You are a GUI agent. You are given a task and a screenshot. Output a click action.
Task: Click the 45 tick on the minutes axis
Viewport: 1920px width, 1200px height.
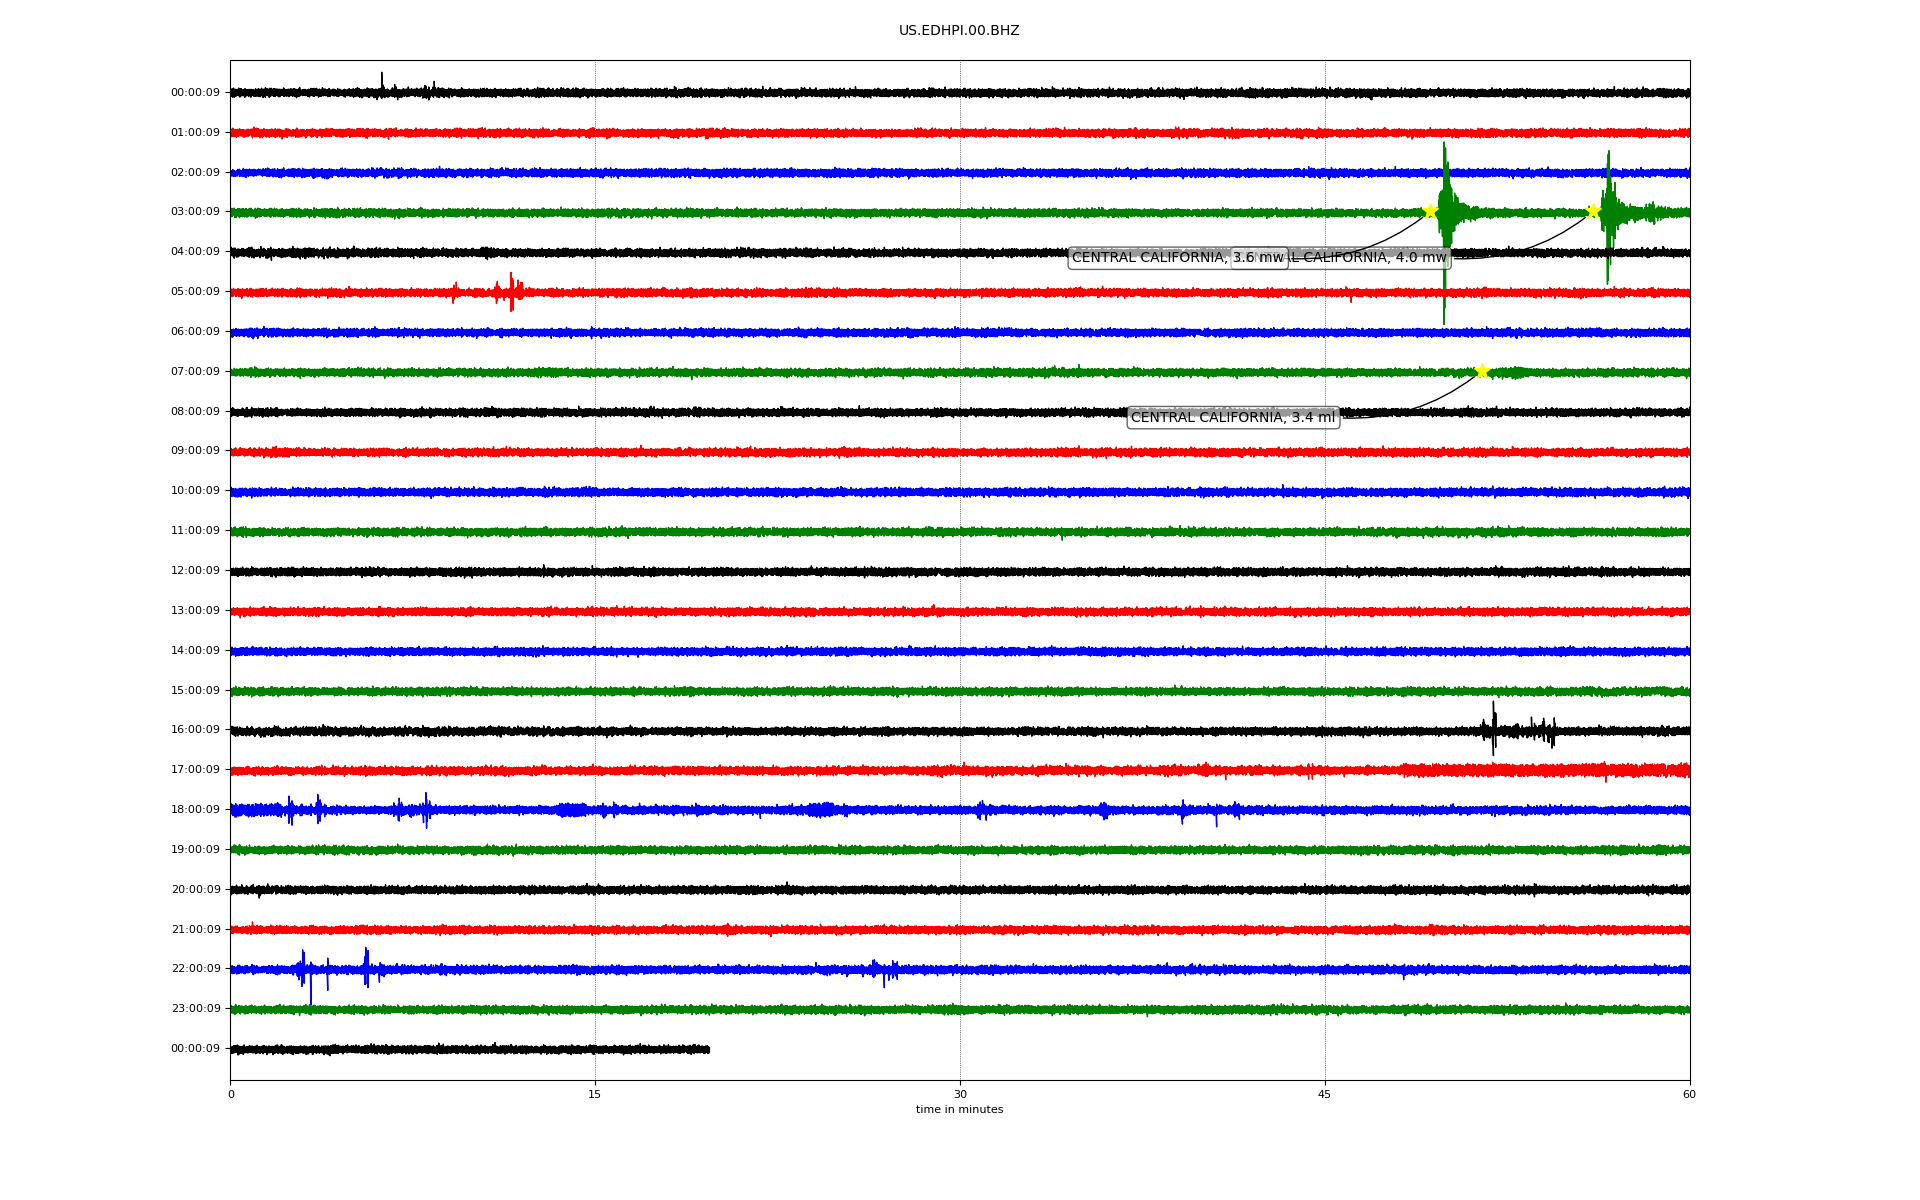(x=1325, y=1094)
